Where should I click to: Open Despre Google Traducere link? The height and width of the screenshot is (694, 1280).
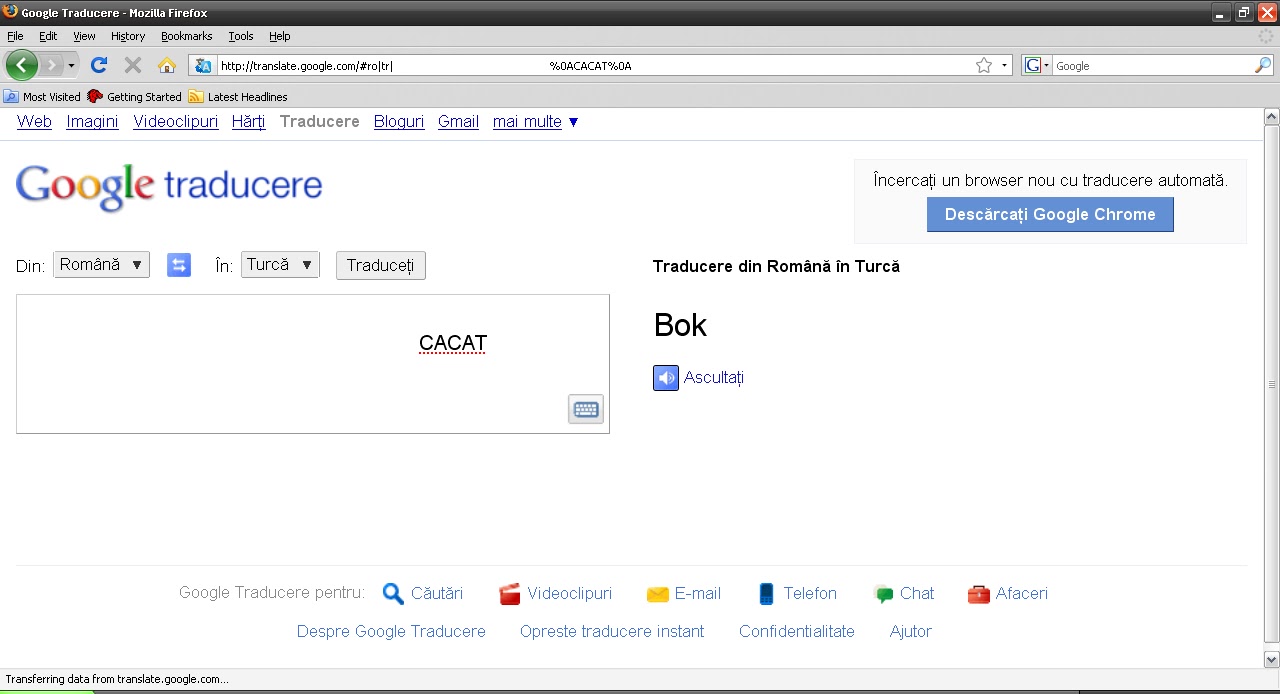(391, 631)
